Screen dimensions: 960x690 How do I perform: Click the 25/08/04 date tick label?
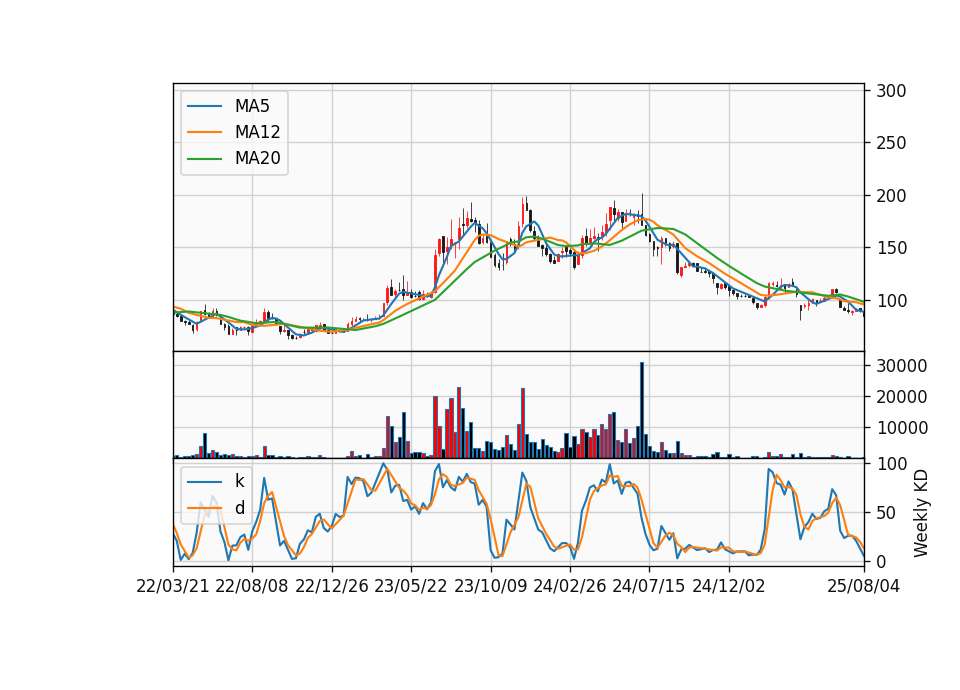point(863,586)
